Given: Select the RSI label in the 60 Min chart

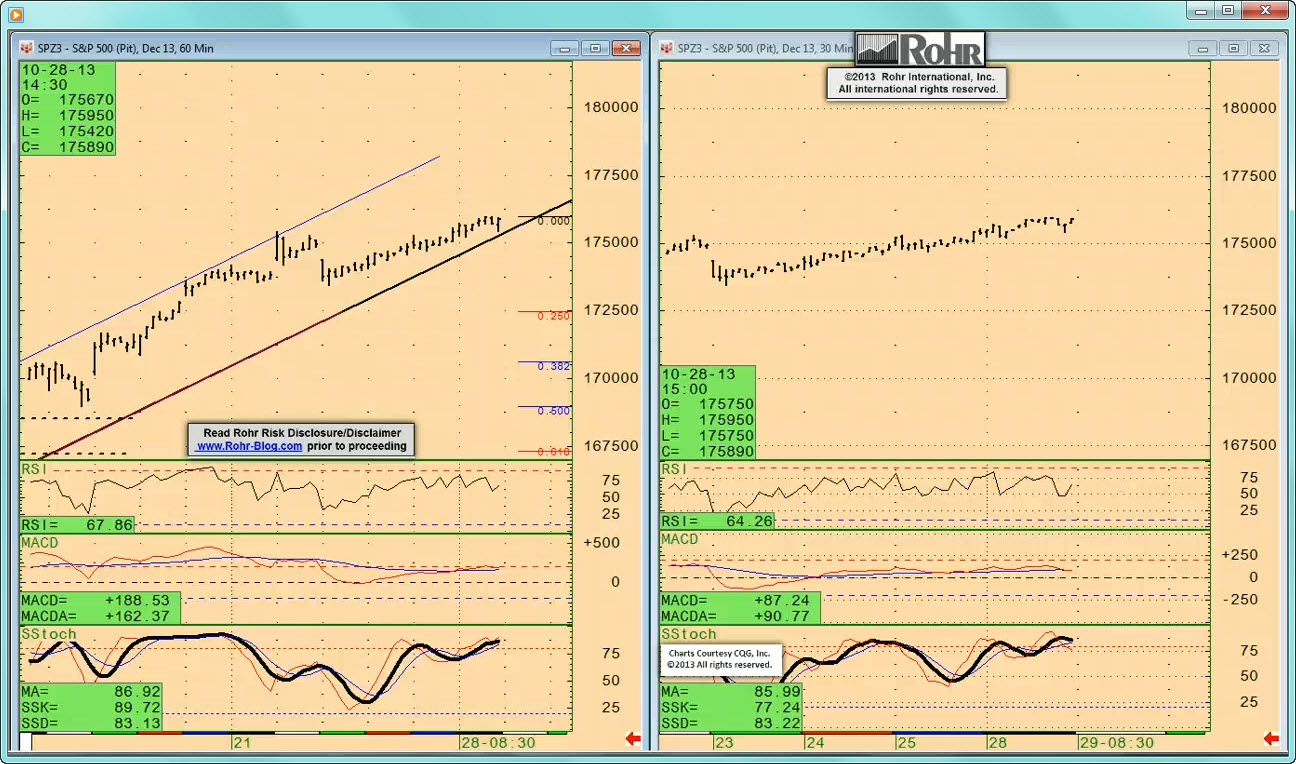Looking at the screenshot, I should point(34,469).
